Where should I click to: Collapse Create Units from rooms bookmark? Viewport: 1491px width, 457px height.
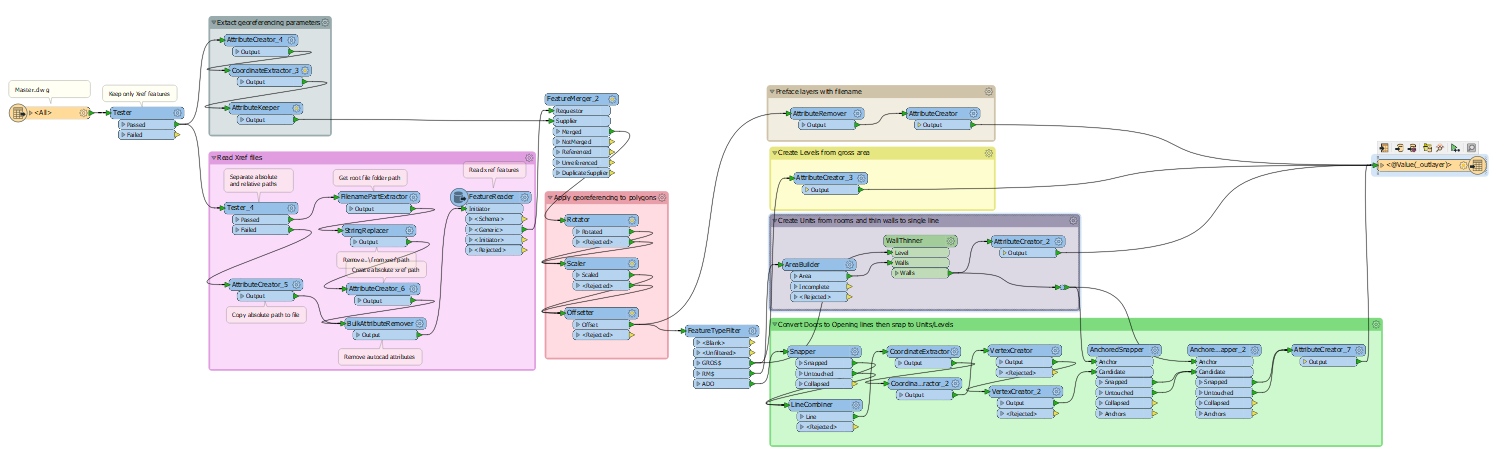point(774,220)
